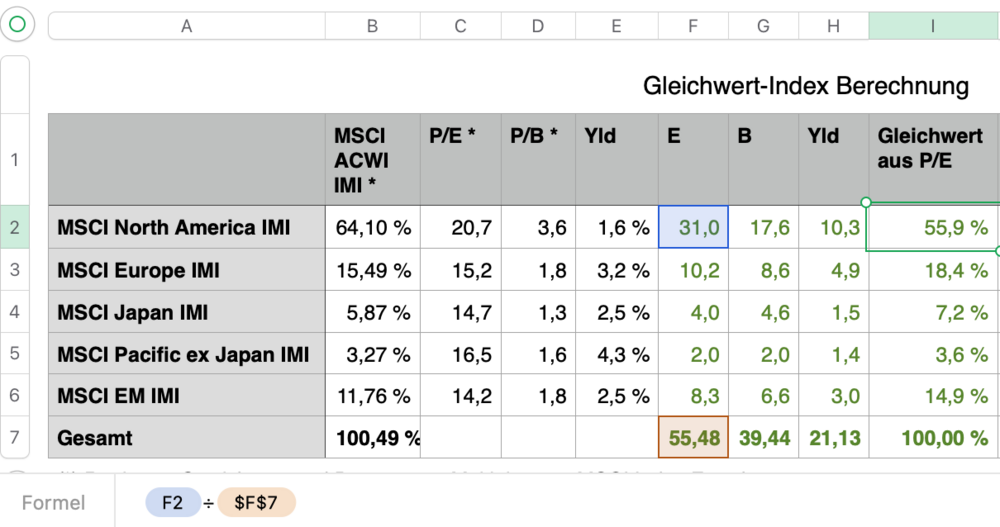Image resolution: width=1000 pixels, height=527 pixels.
Task: Select column E header
Action: click(x=616, y=27)
